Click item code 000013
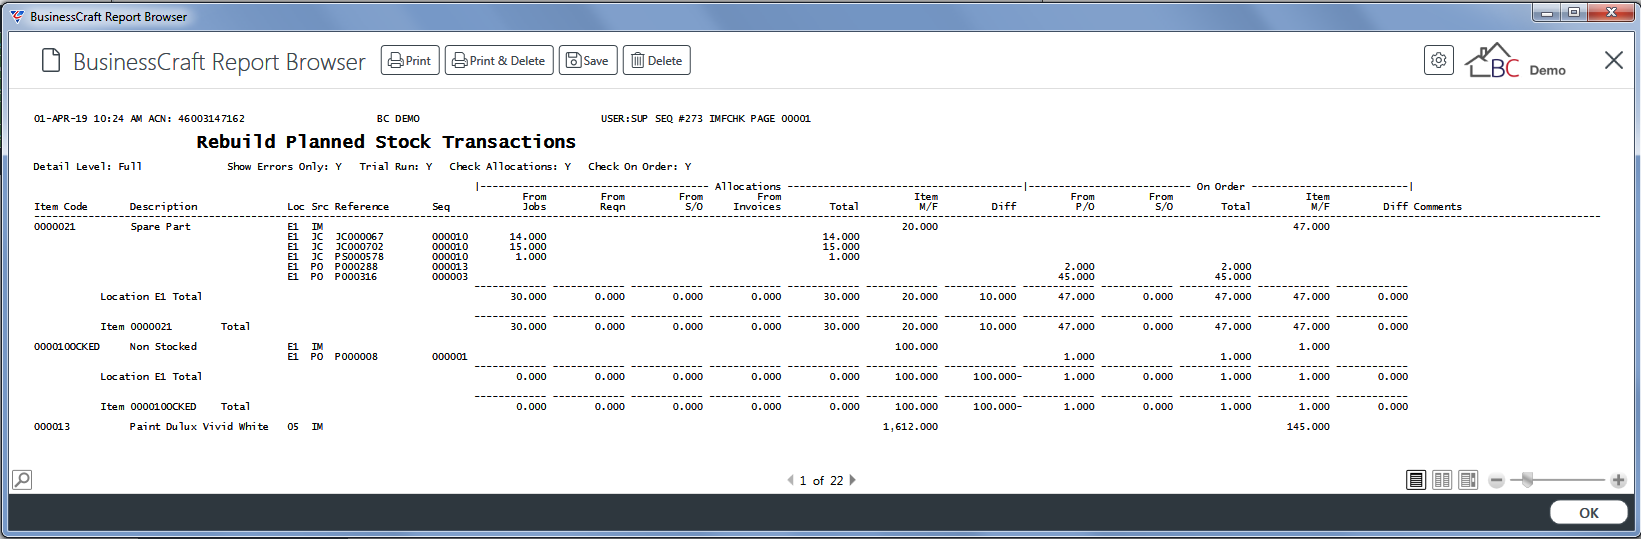 pos(52,427)
